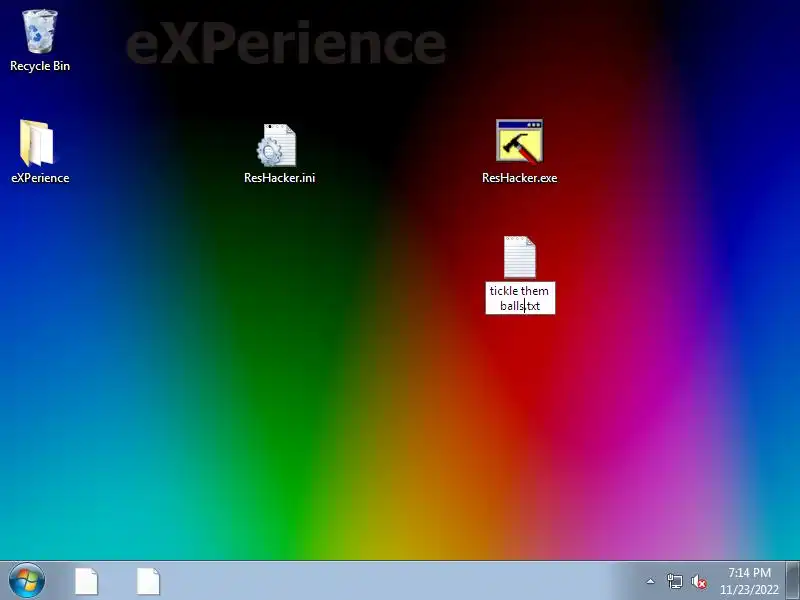Click the ResHacker.ini label text
The height and width of the screenshot is (600, 800).
pos(279,178)
